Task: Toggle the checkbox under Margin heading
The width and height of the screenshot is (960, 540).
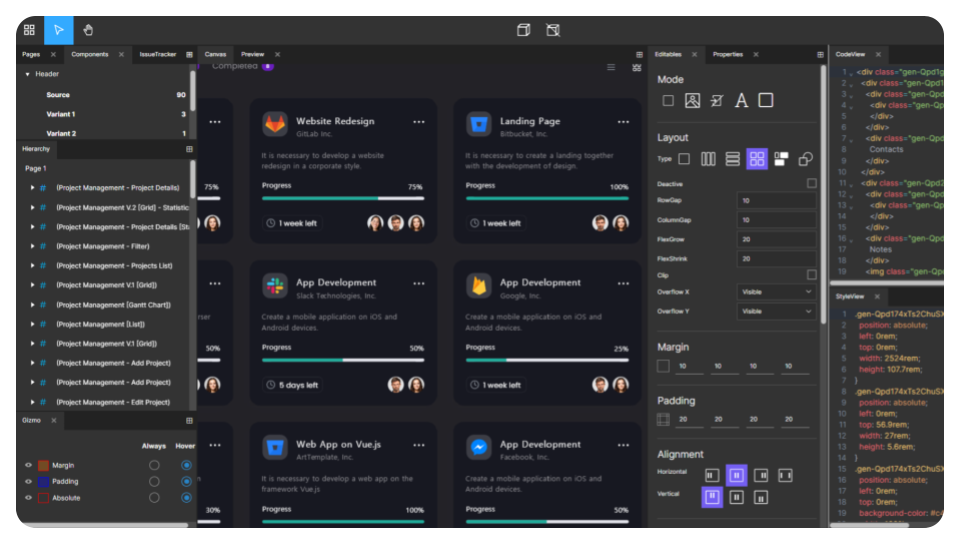Action: click(663, 366)
